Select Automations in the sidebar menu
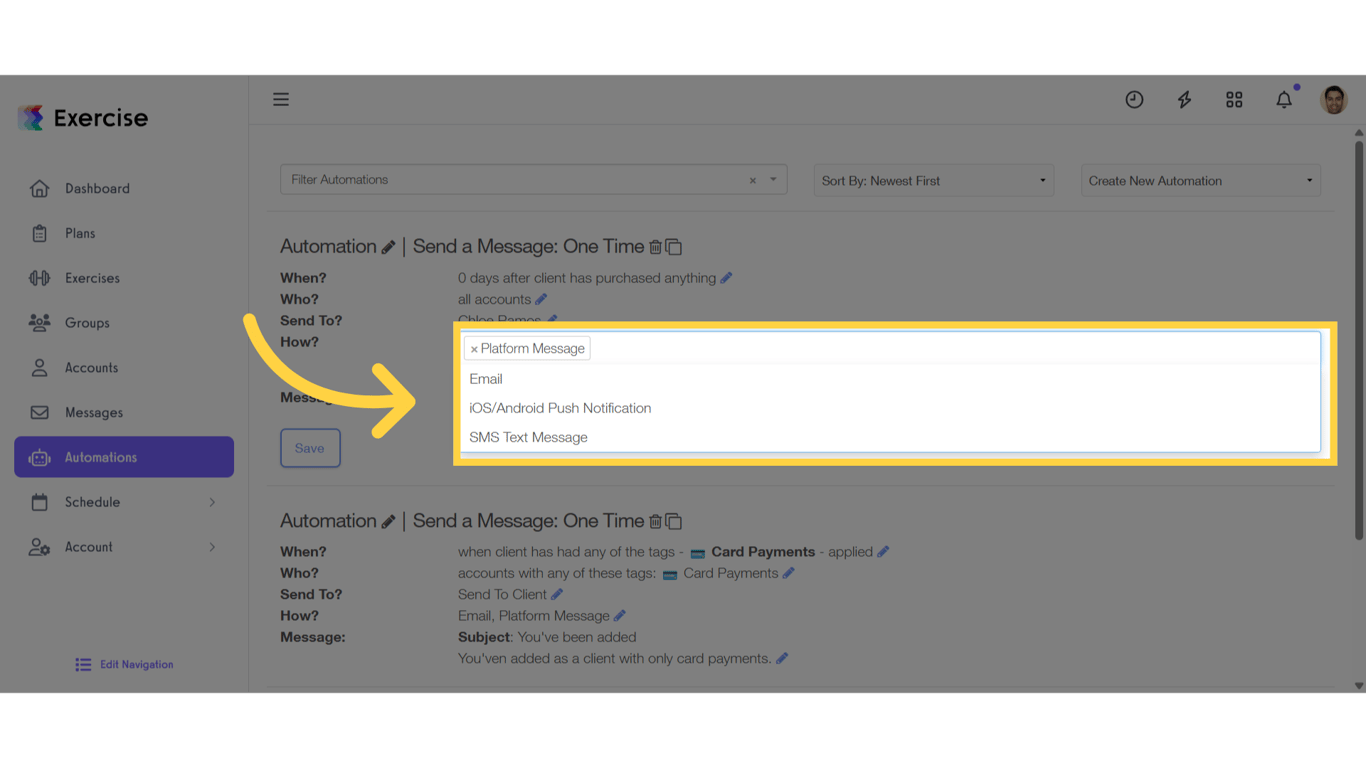 pos(103,456)
